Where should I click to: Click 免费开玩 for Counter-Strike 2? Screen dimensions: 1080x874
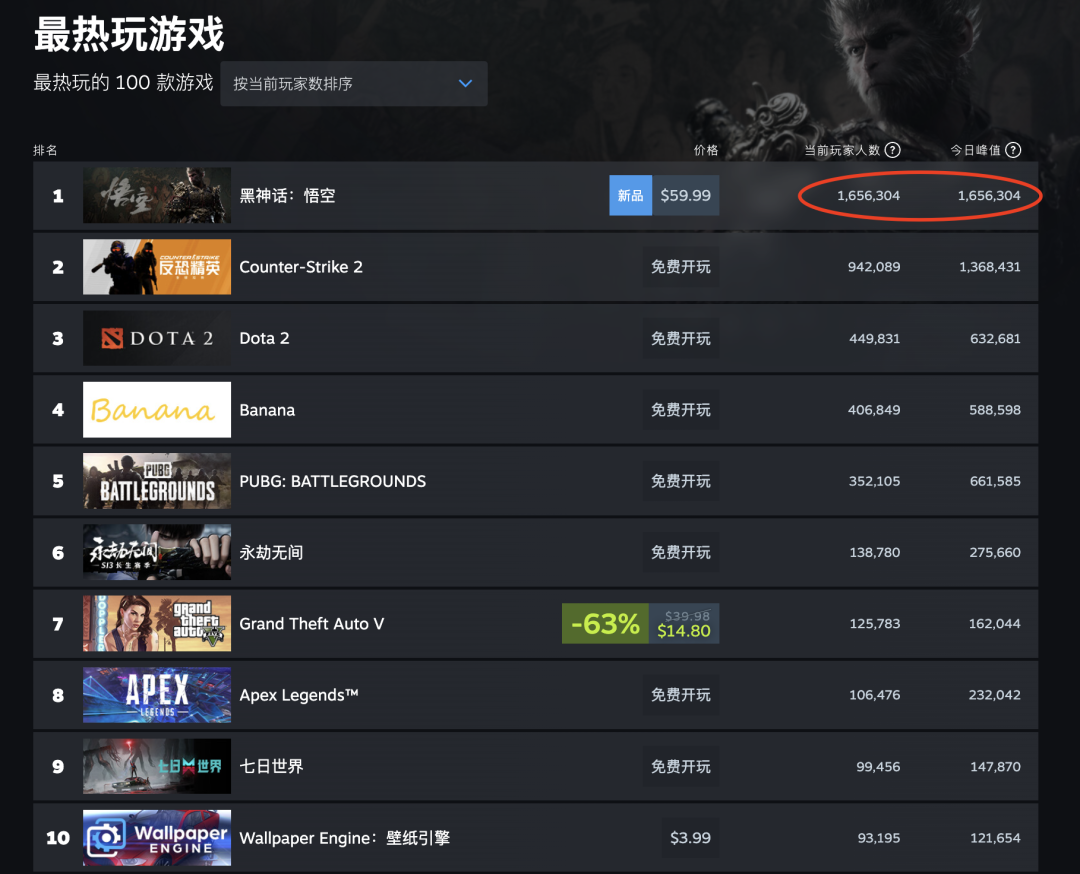[x=681, y=267]
